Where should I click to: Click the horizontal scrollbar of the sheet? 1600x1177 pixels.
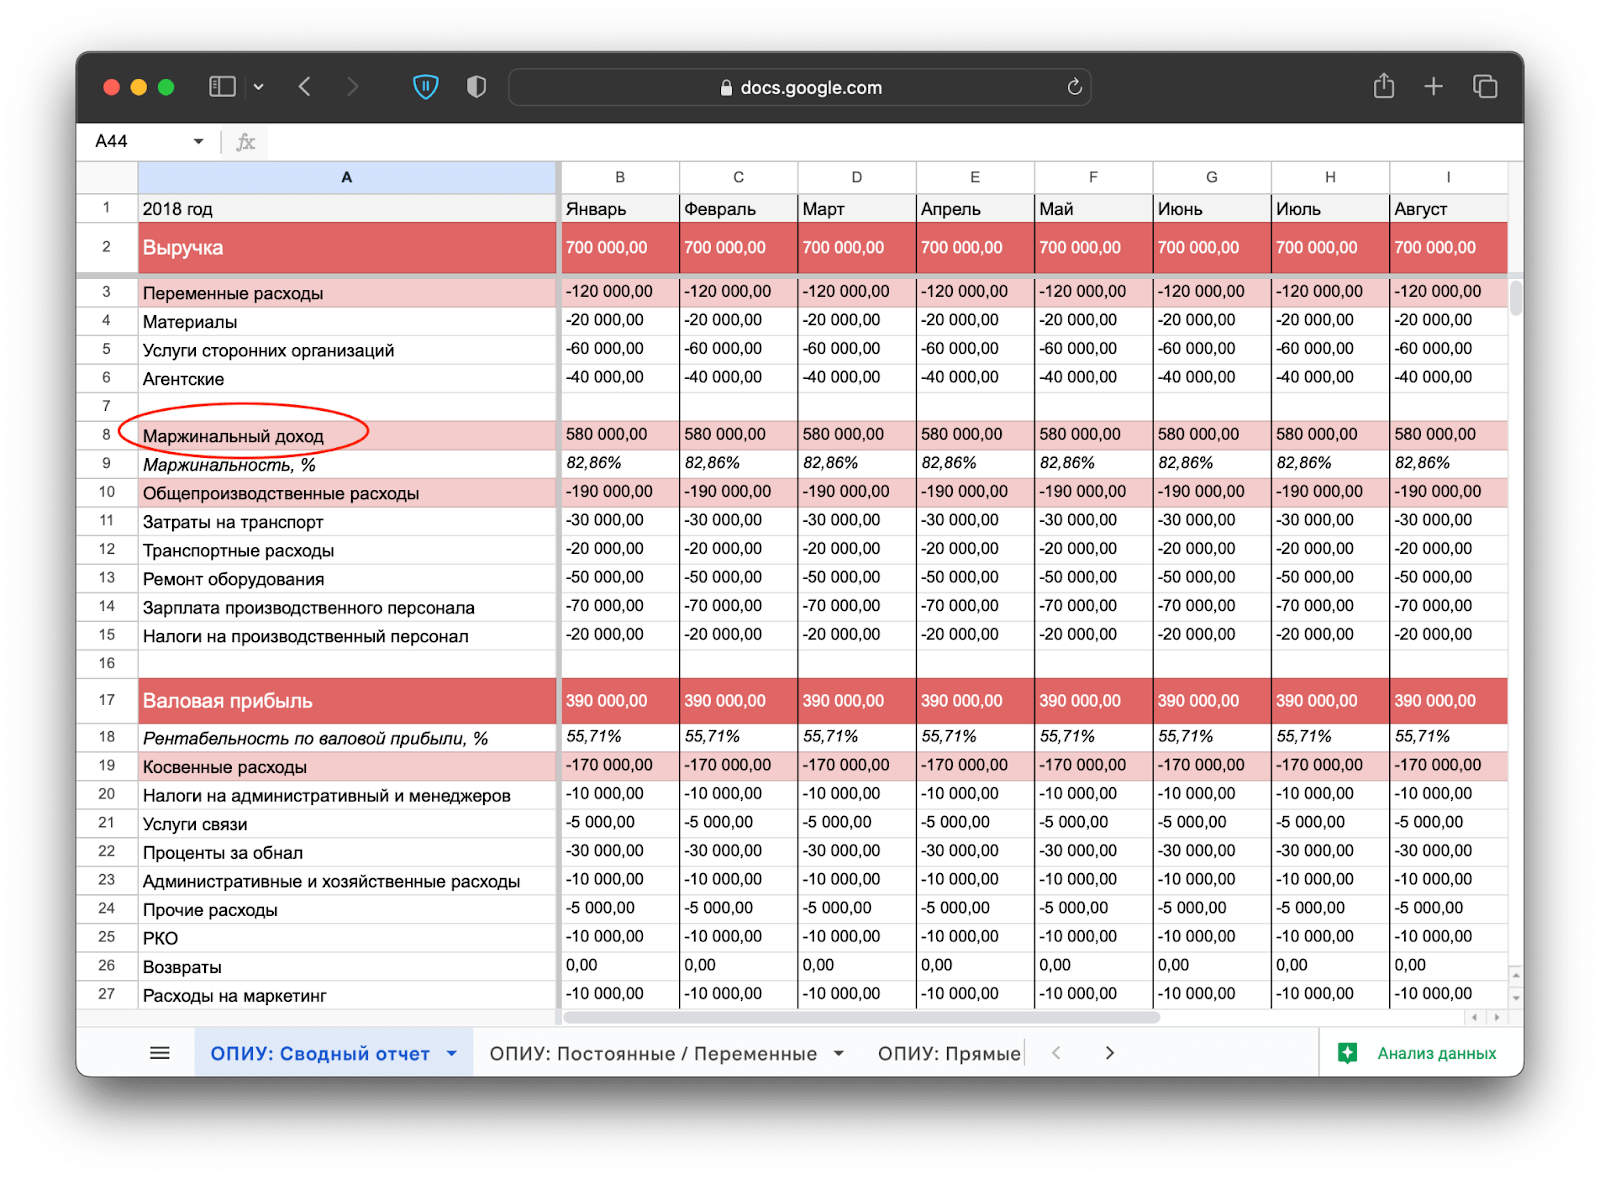(860, 1017)
